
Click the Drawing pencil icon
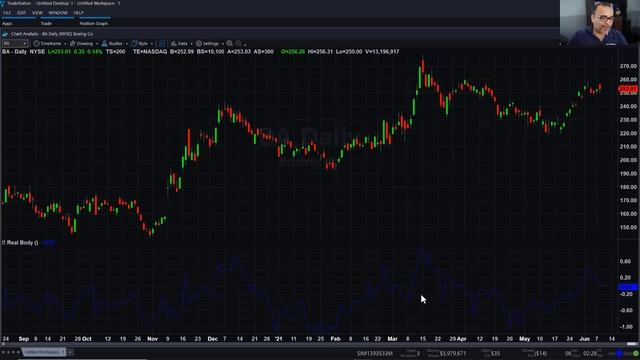pyautogui.click(x=72, y=44)
